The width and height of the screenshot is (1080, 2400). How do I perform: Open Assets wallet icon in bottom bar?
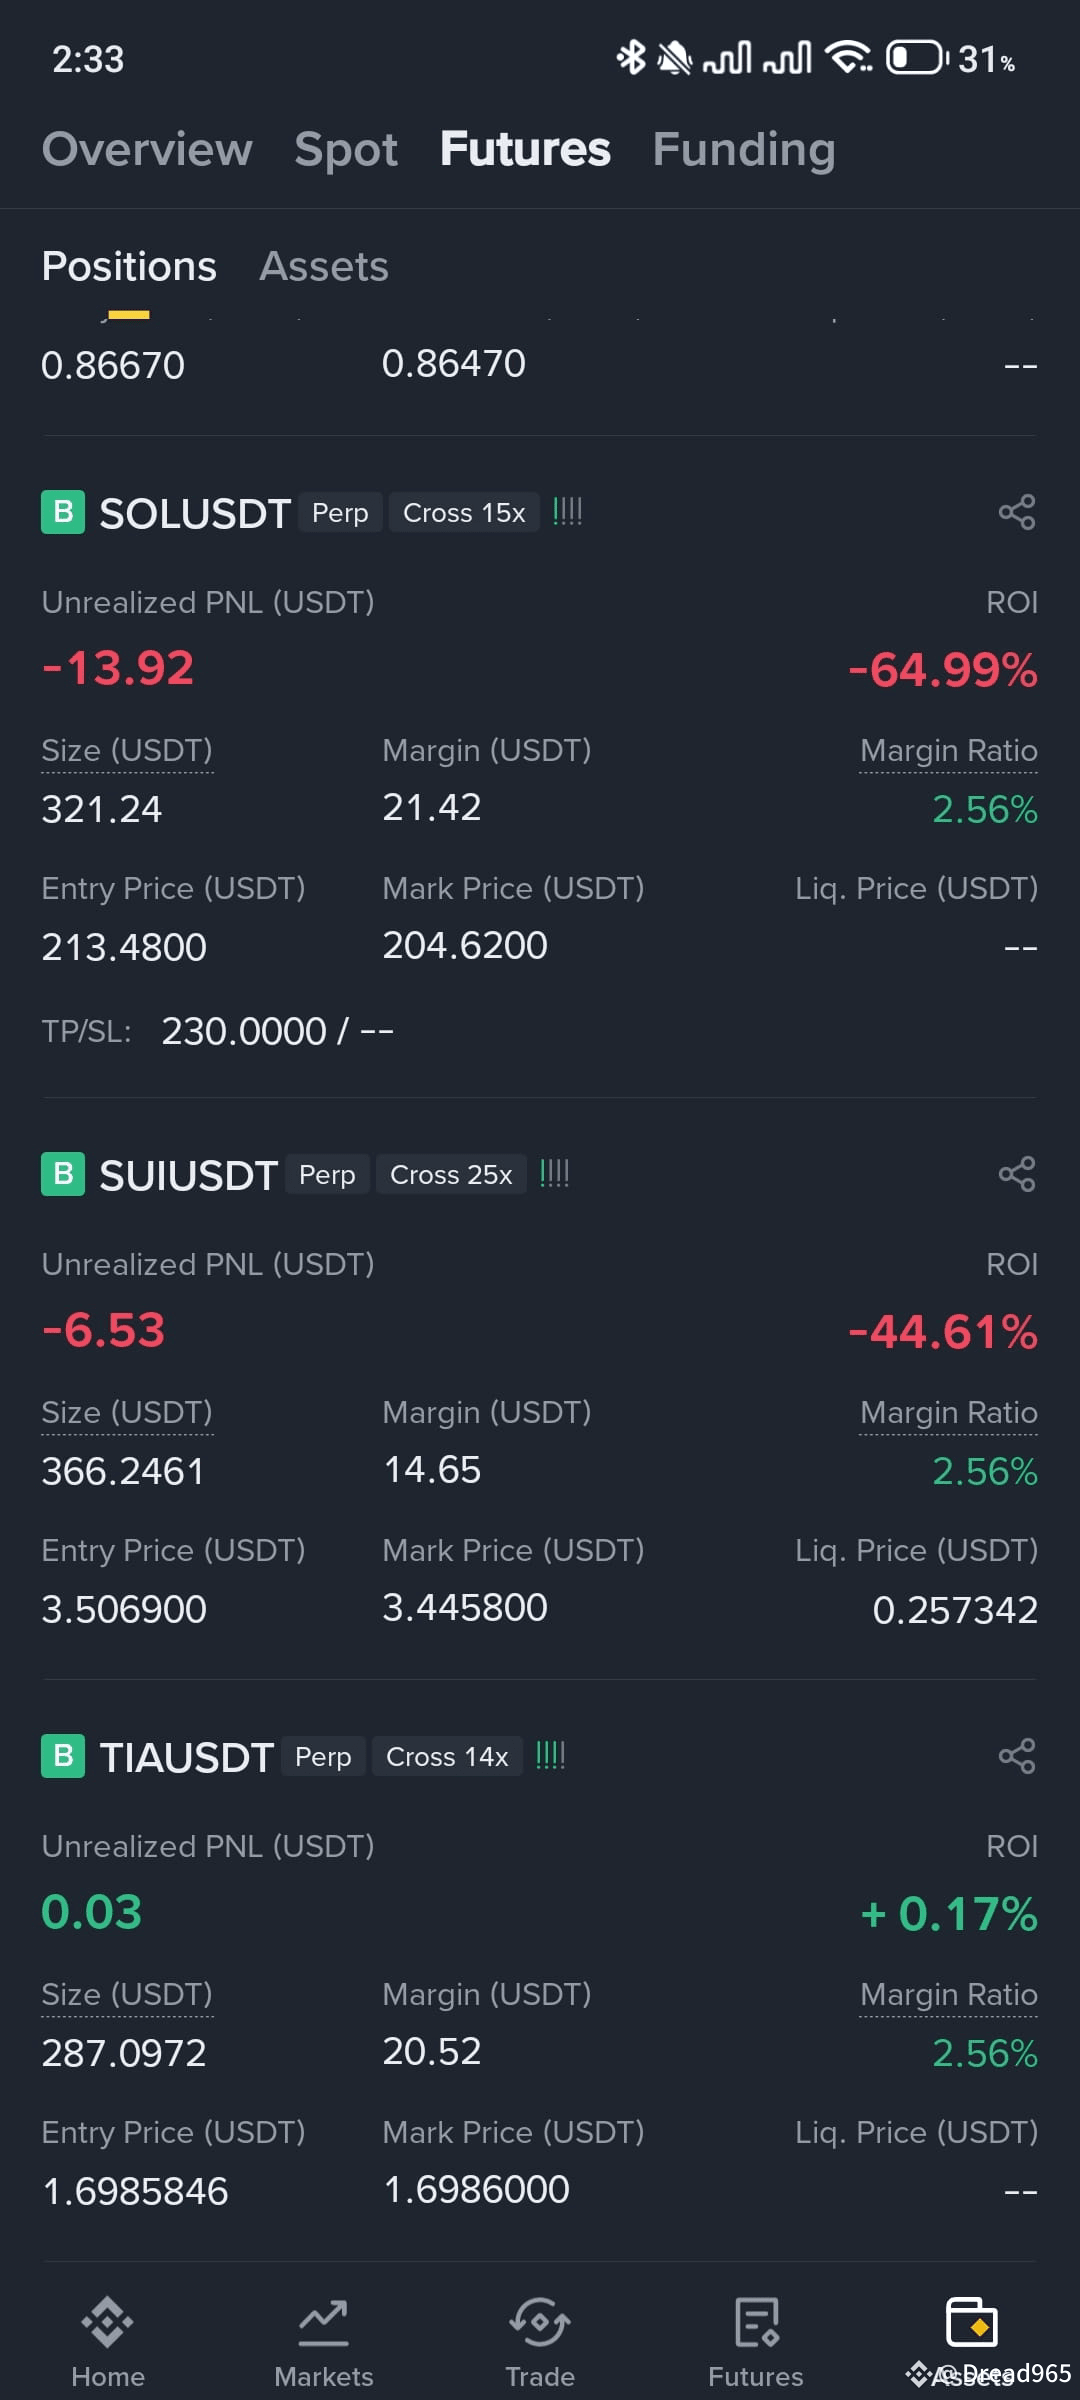click(x=972, y=2323)
